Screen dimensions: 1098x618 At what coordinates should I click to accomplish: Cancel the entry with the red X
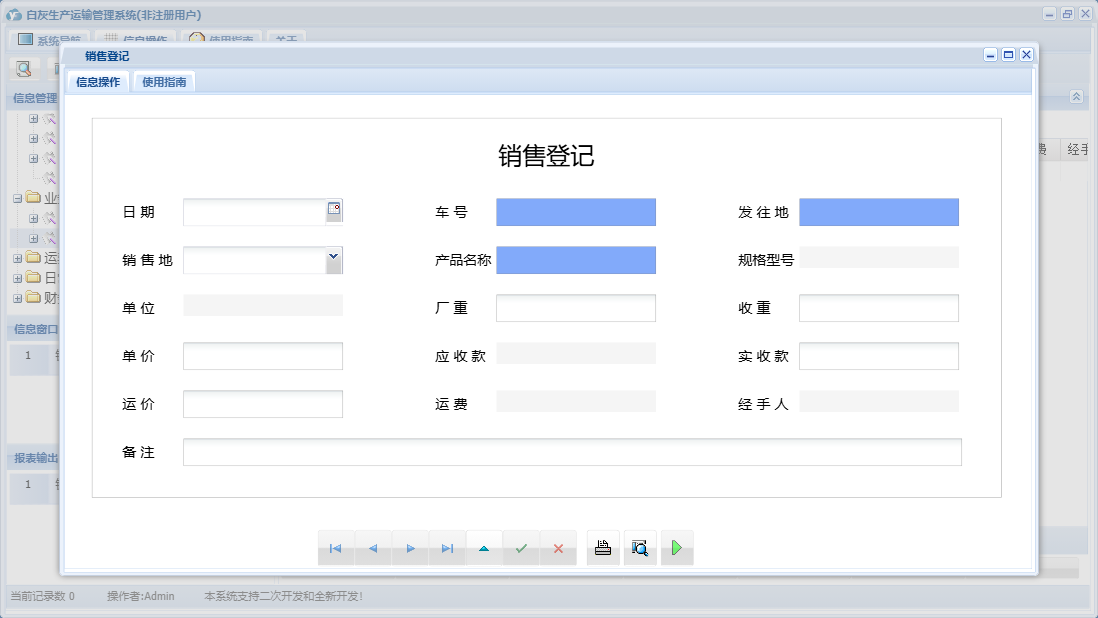(558, 547)
